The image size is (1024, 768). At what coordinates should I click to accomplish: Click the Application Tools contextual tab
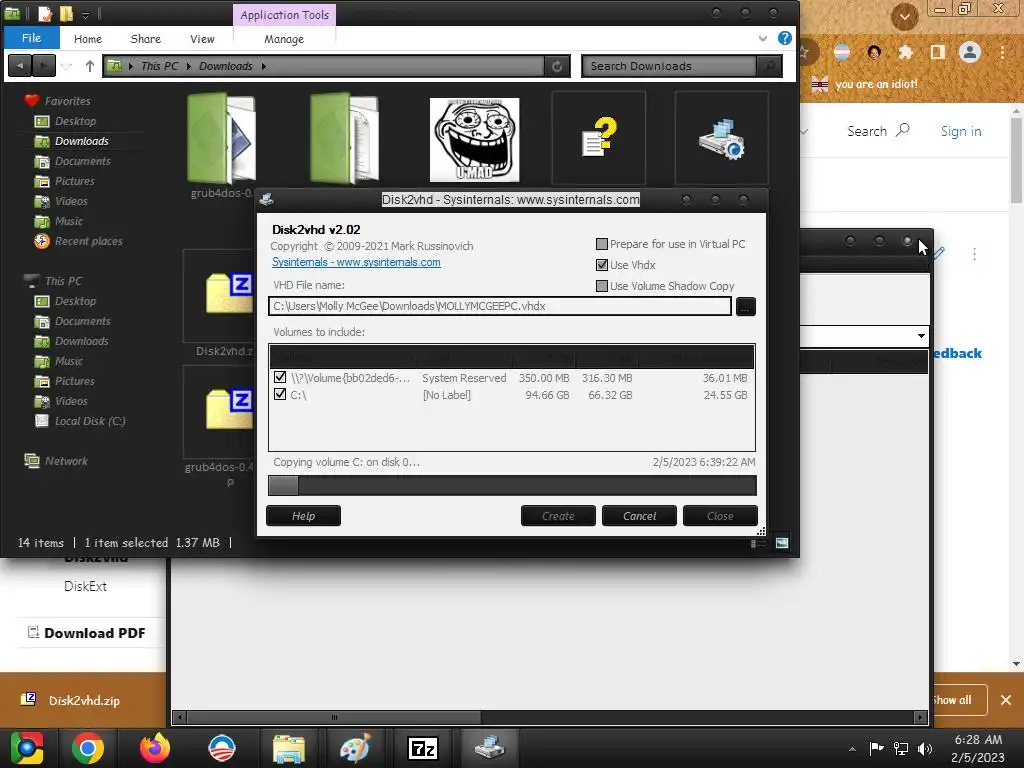285,14
